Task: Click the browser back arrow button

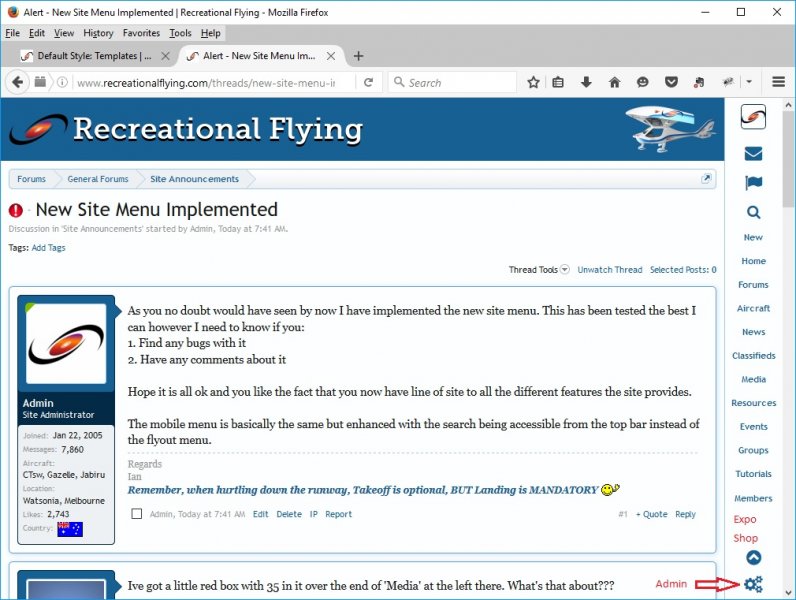Action: 17,82
